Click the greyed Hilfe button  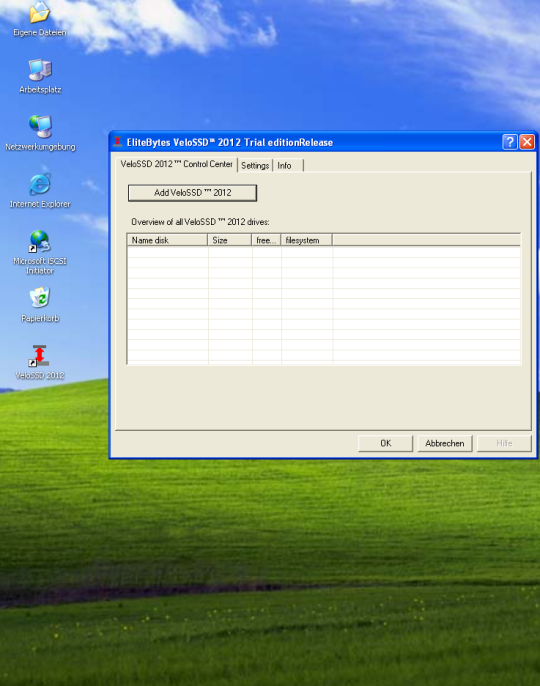click(504, 443)
